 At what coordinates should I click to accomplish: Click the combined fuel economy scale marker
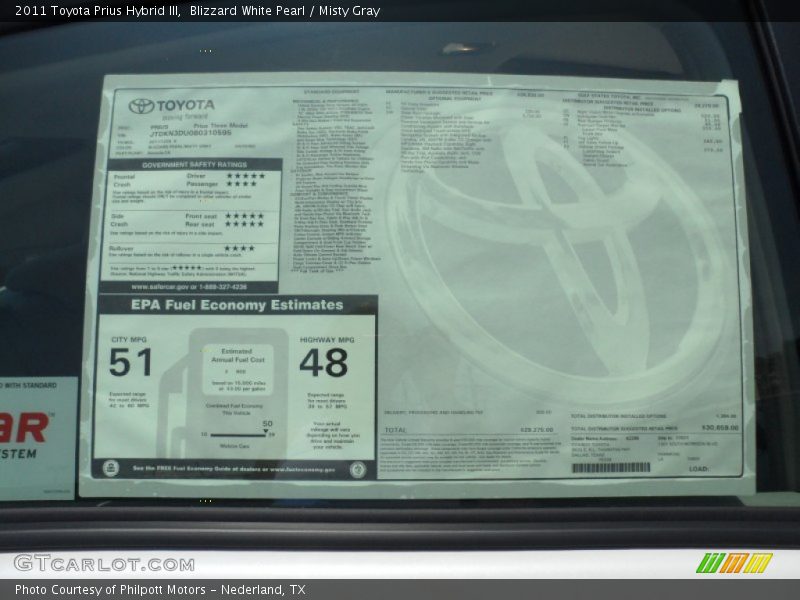point(267,430)
